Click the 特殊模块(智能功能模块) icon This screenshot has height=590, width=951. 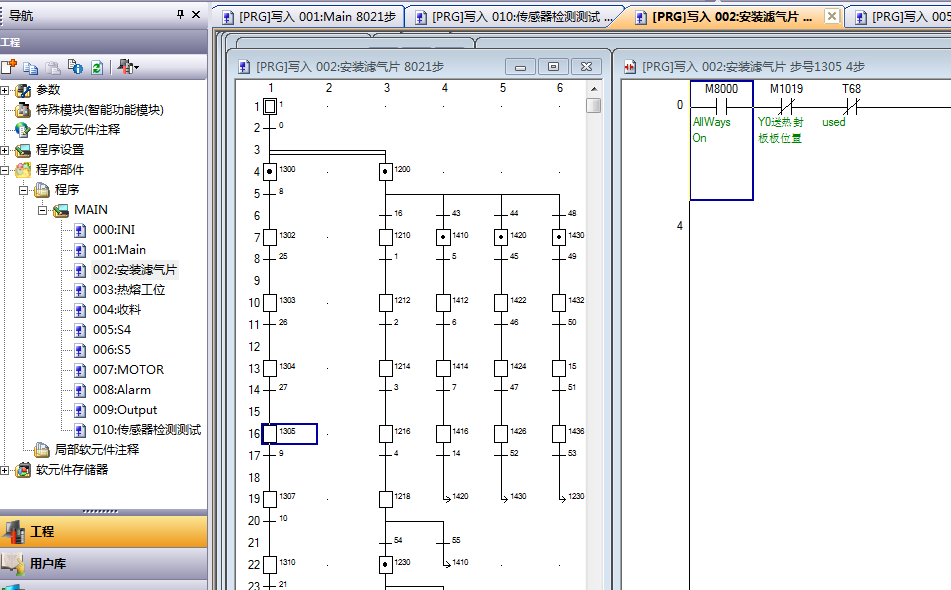point(22,110)
